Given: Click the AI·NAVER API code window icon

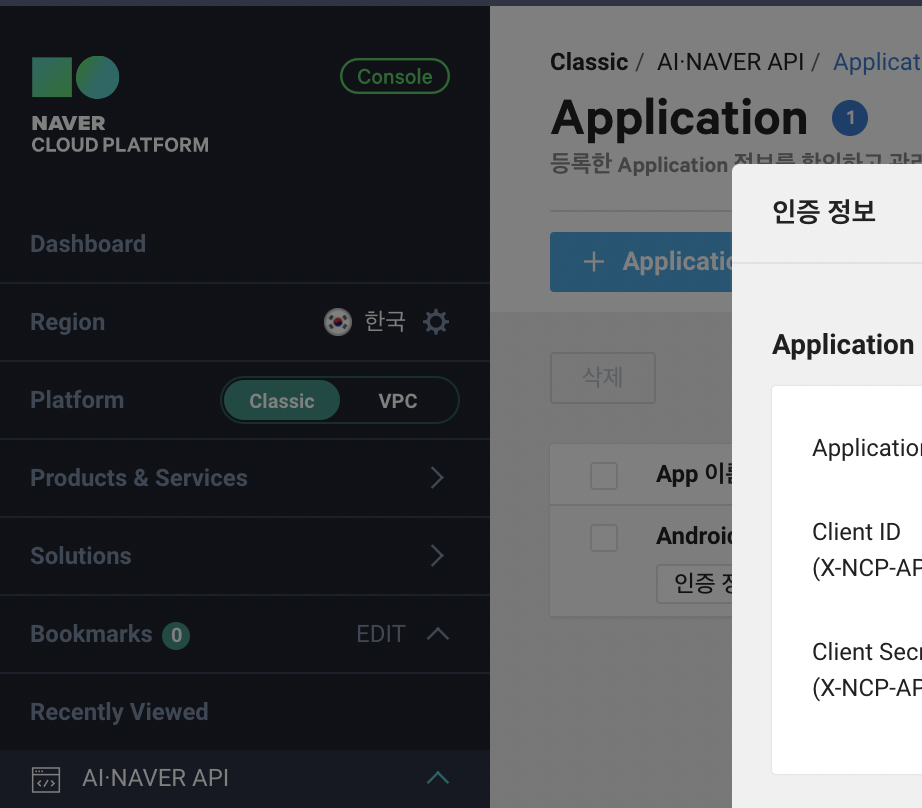Looking at the screenshot, I should pyautogui.click(x=46, y=779).
